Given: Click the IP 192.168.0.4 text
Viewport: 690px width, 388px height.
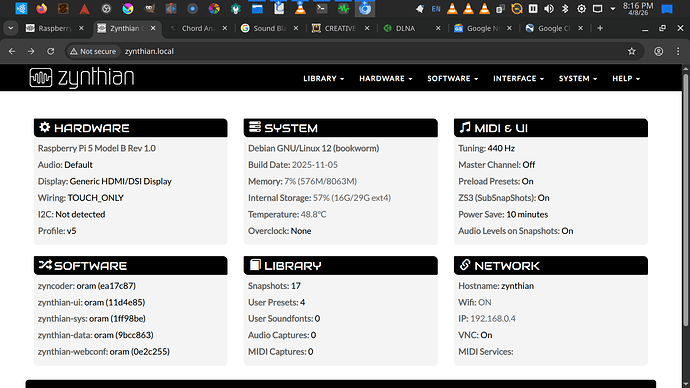Looking at the screenshot, I should (x=487, y=318).
